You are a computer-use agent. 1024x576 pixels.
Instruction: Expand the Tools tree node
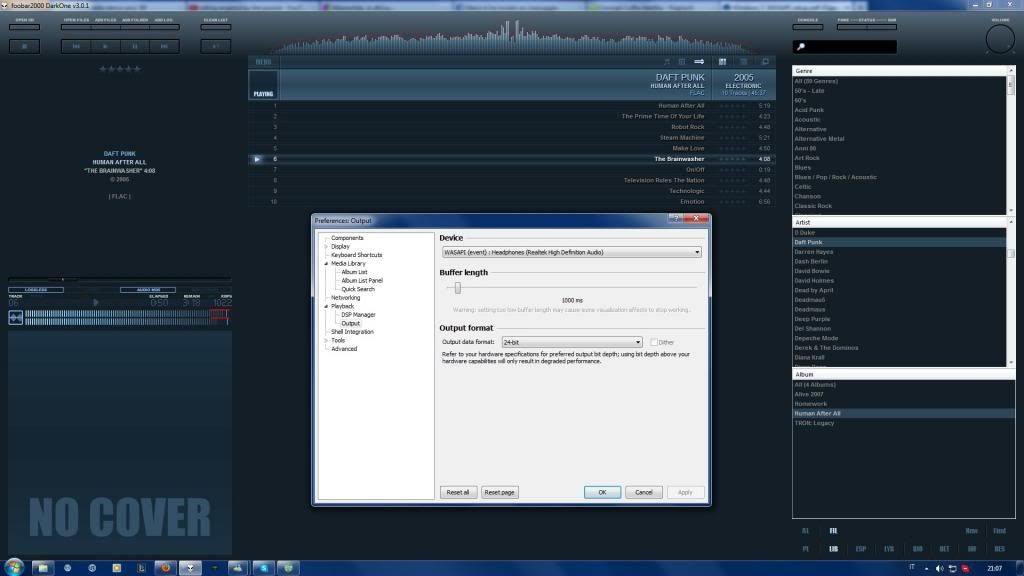pyautogui.click(x=327, y=340)
